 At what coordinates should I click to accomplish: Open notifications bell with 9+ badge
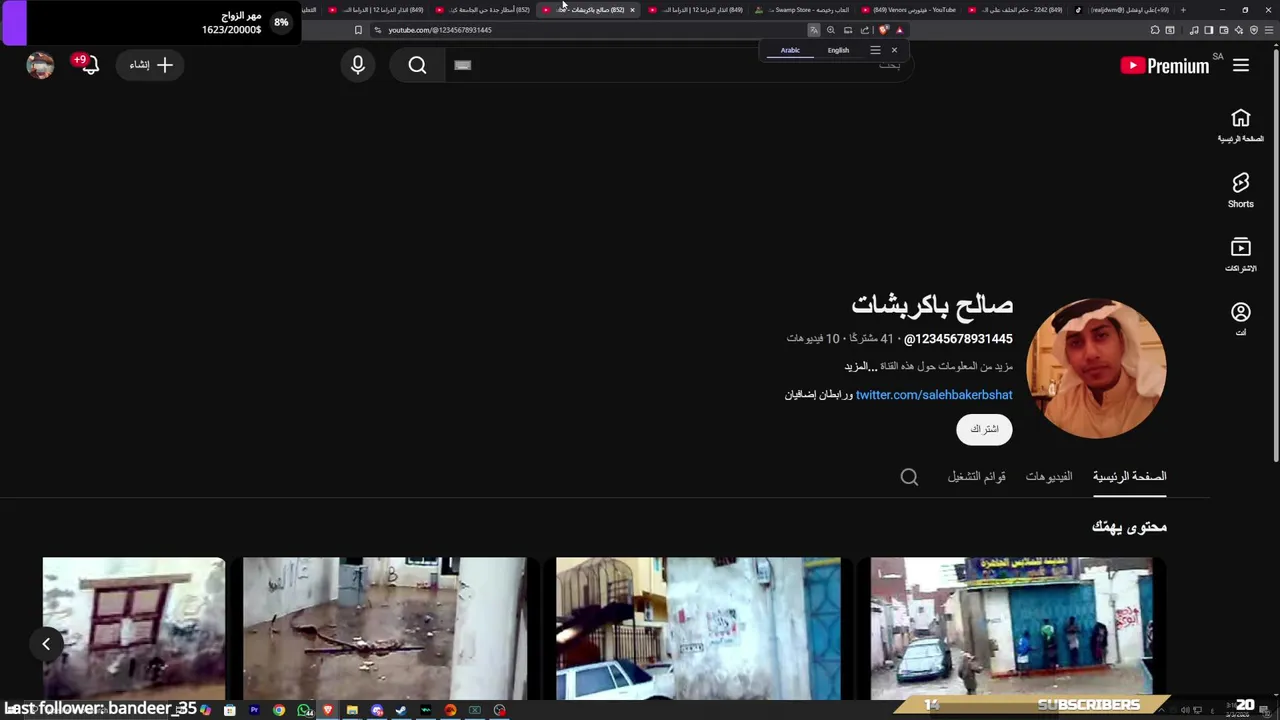pos(89,65)
